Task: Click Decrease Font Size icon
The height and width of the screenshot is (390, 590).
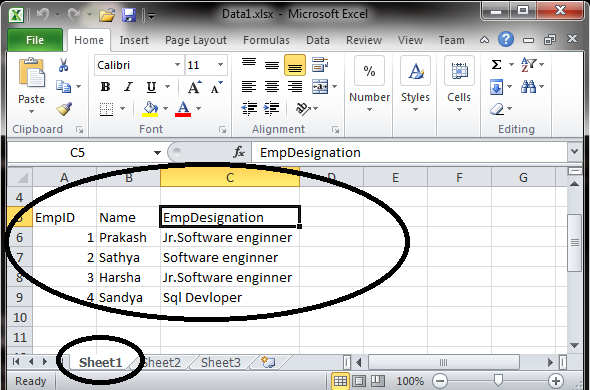Action: [x=216, y=87]
